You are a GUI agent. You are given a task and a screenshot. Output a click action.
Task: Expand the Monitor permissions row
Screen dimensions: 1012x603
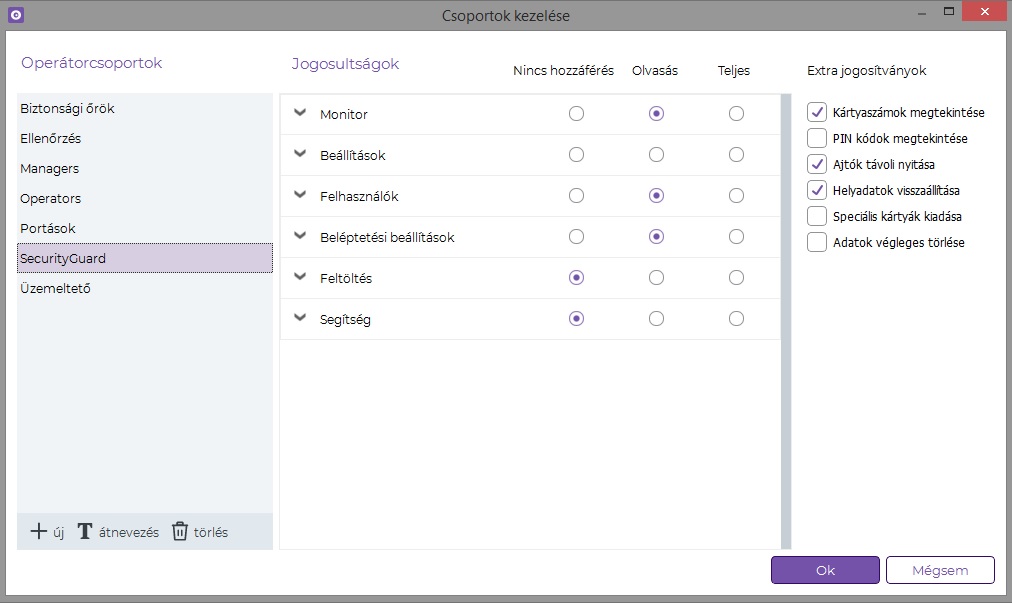[300, 114]
